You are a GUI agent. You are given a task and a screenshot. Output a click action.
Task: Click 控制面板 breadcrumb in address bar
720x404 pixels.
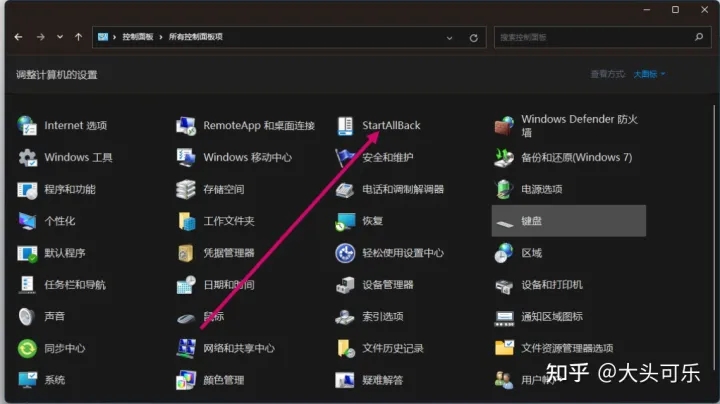point(138,37)
